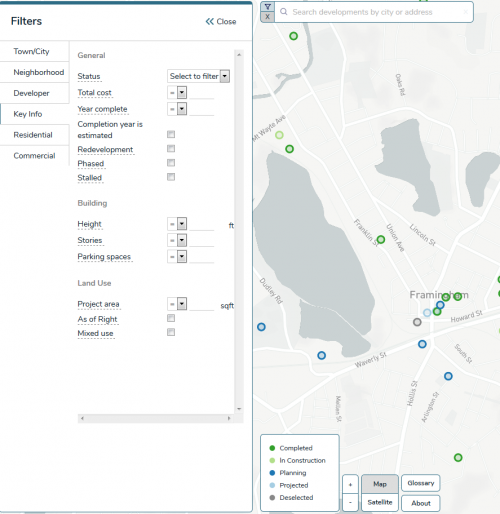Click the gray deselected marker near Framingham

(417, 322)
